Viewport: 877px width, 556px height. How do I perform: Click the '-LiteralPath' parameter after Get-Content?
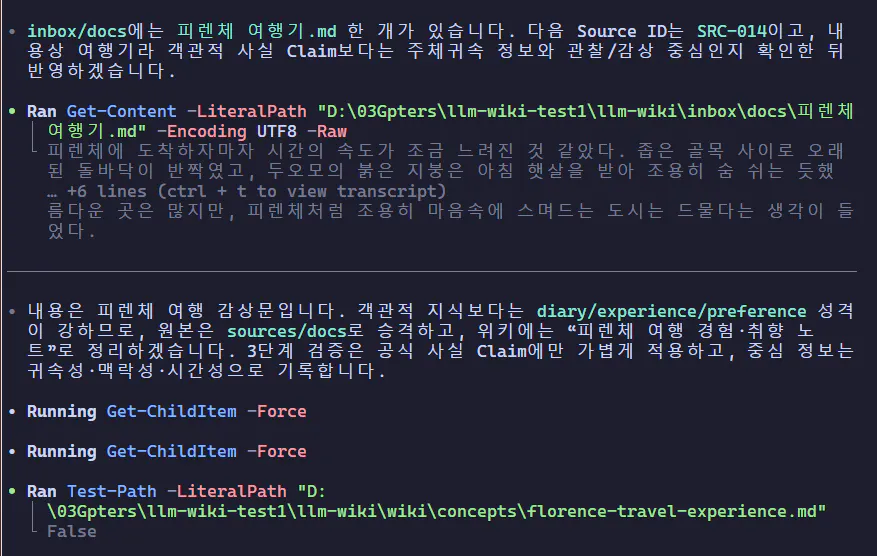(247, 111)
